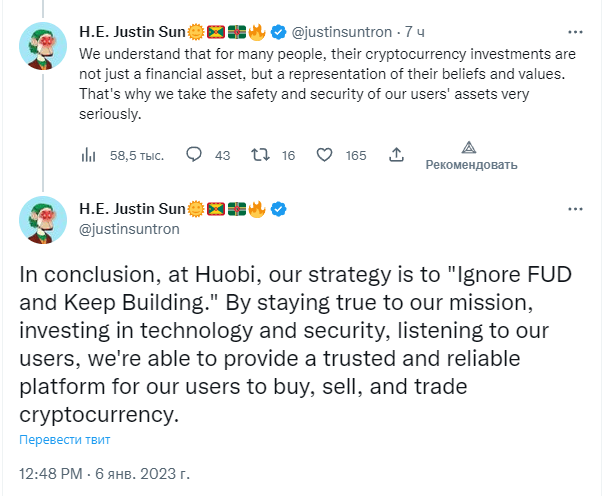This screenshot has width=607, height=496.
Task: Open @justinsuntron handle below main author name
Action: (x=129, y=229)
